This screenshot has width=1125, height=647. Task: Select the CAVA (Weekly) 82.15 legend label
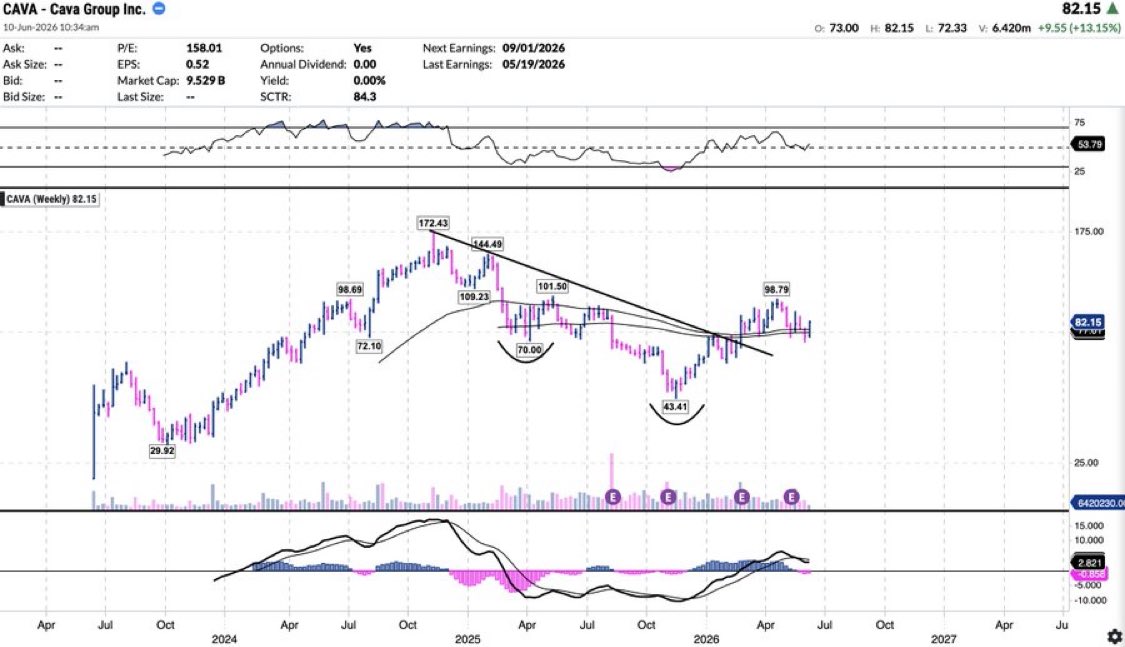point(51,199)
